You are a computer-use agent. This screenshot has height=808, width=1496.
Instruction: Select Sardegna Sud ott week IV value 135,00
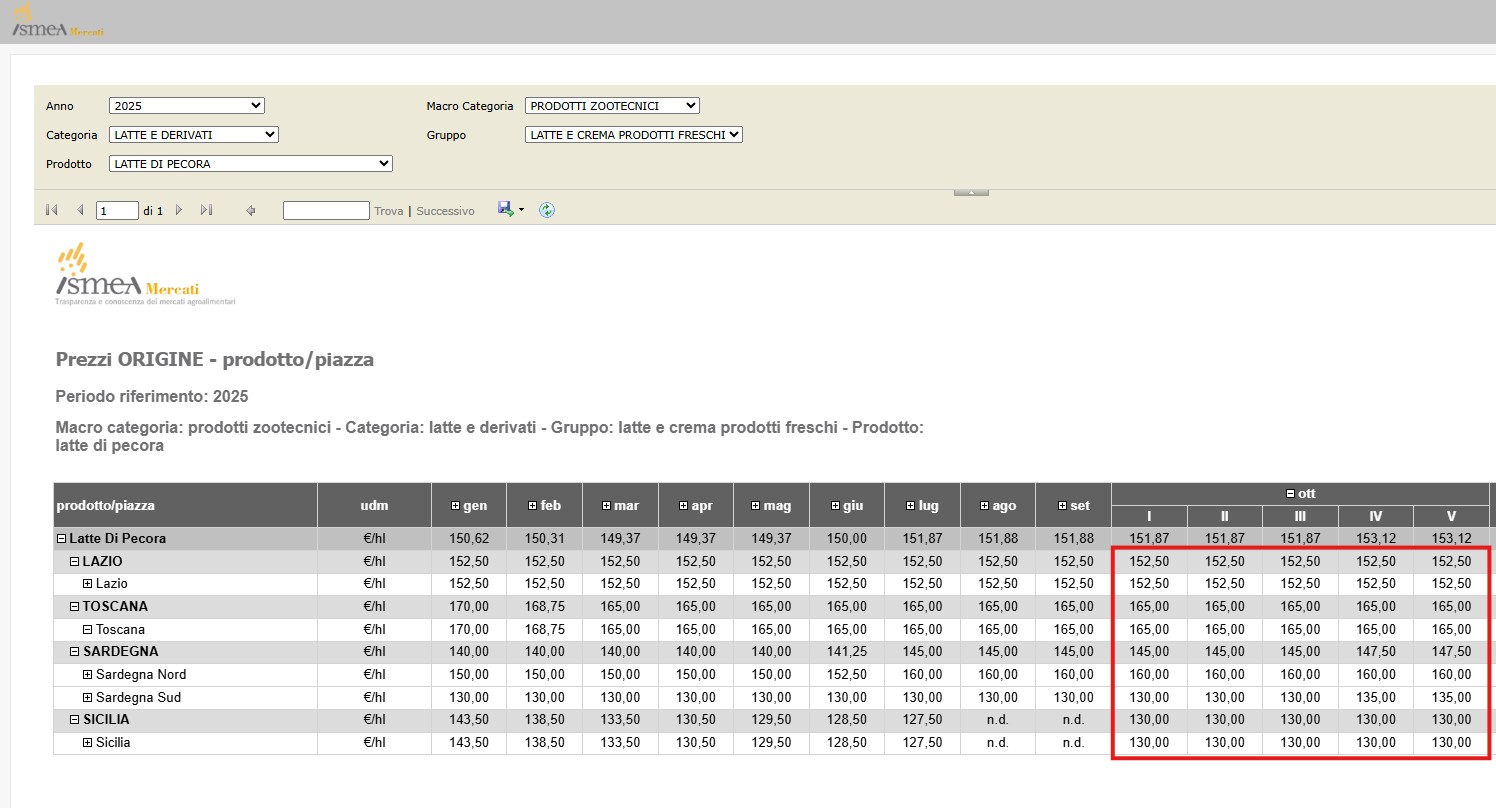(x=1376, y=698)
